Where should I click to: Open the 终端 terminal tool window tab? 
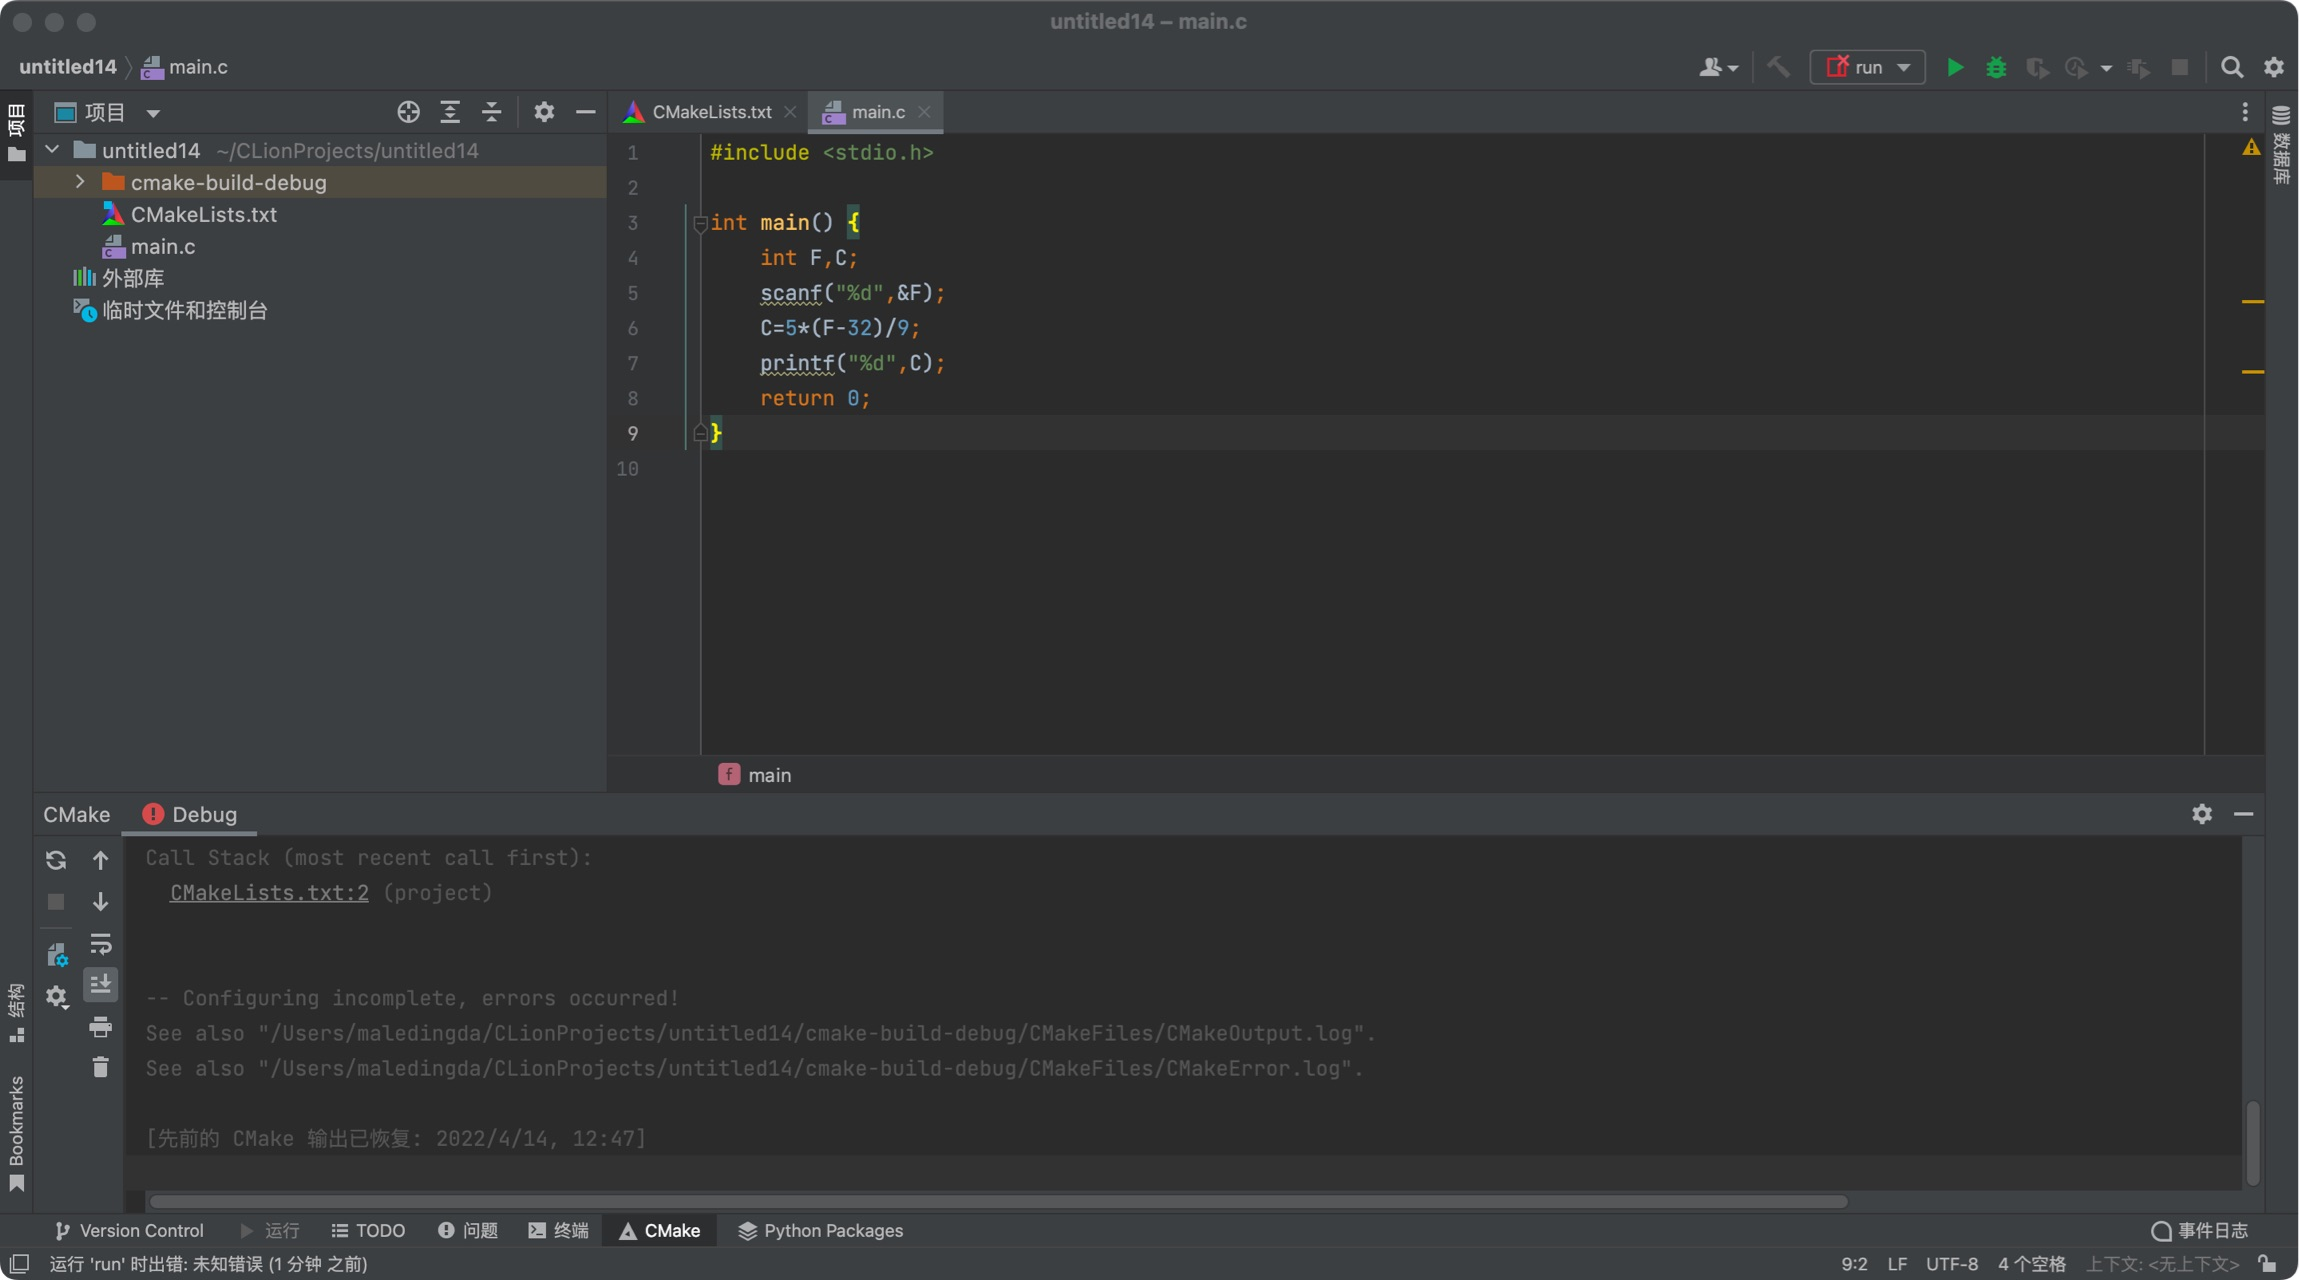tap(559, 1231)
